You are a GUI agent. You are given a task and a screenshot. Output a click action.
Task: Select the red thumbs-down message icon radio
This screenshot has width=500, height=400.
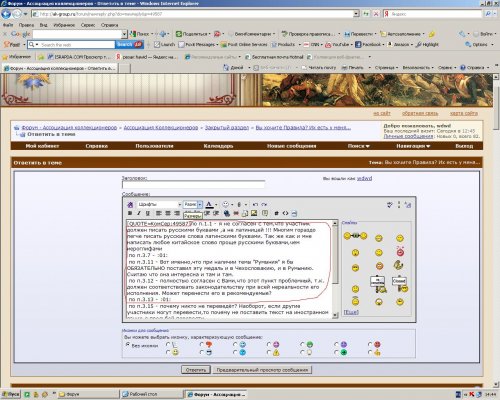[x=202, y=344]
